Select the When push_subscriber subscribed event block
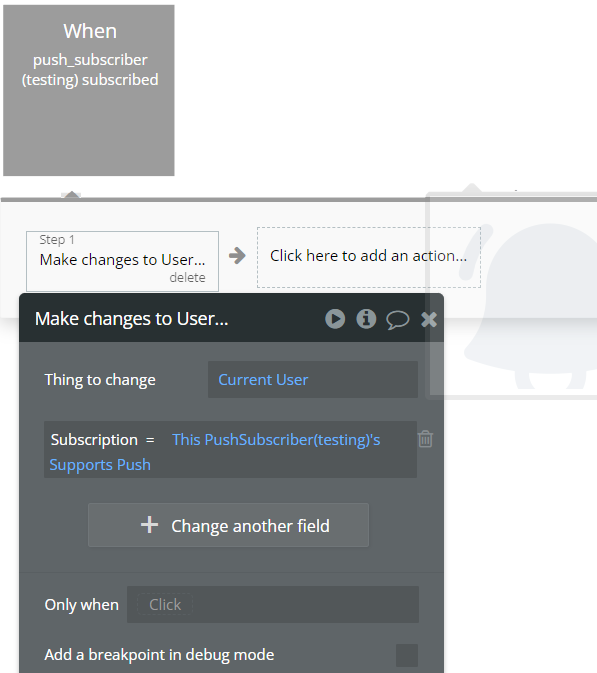 [89, 91]
